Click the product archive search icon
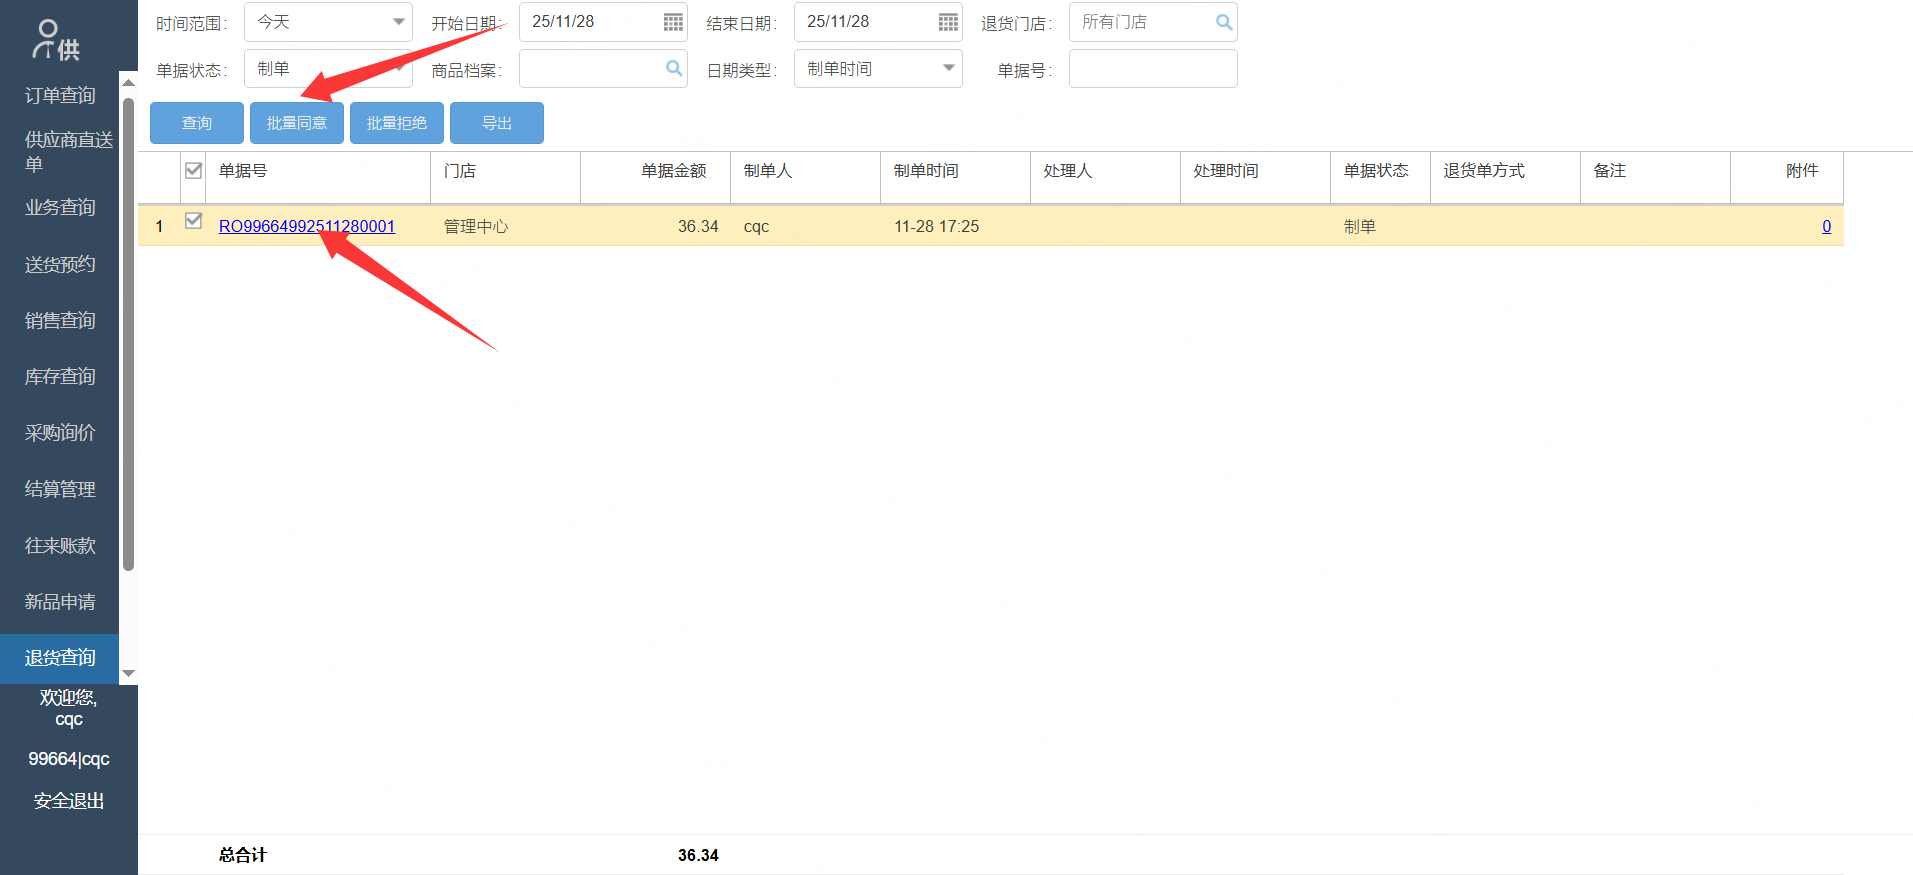The image size is (1913, 875). (x=673, y=68)
